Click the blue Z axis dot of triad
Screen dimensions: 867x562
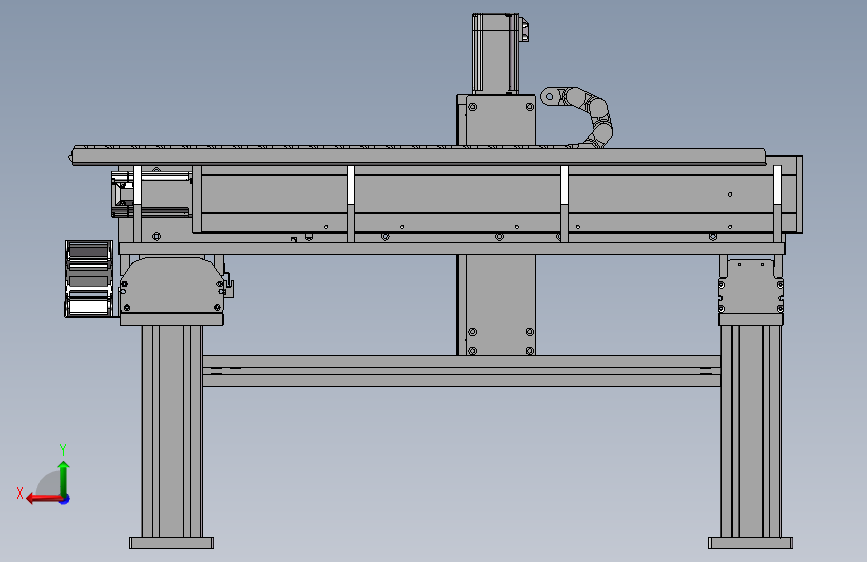[65, 499]
